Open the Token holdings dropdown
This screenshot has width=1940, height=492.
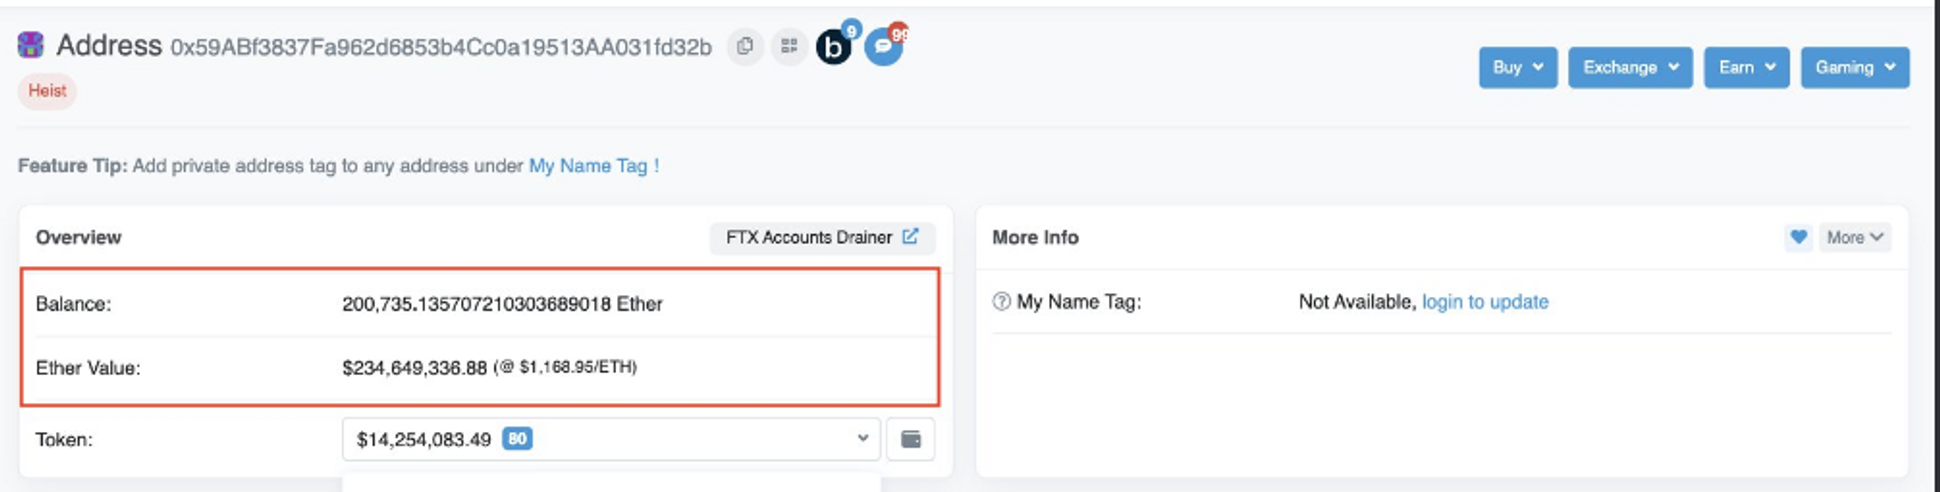pos(610,439)
